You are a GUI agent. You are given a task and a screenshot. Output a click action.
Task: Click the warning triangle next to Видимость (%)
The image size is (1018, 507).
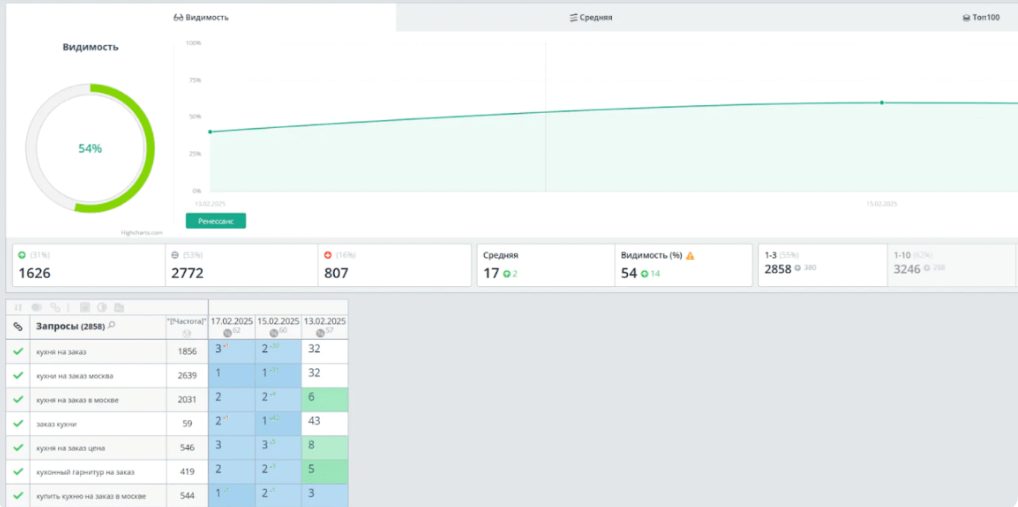690,256
